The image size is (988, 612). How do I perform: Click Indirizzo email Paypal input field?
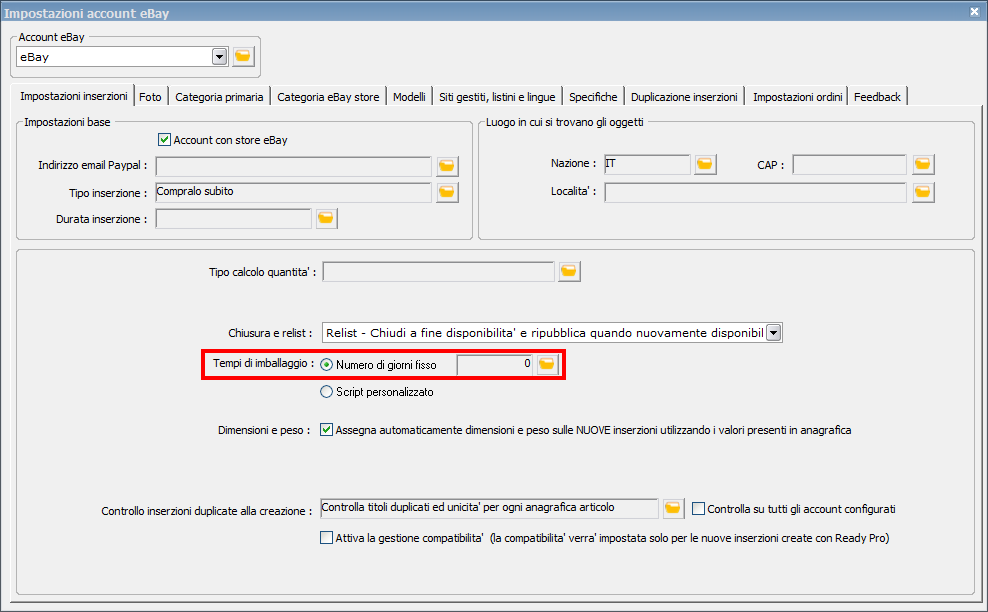click(294, 166)
